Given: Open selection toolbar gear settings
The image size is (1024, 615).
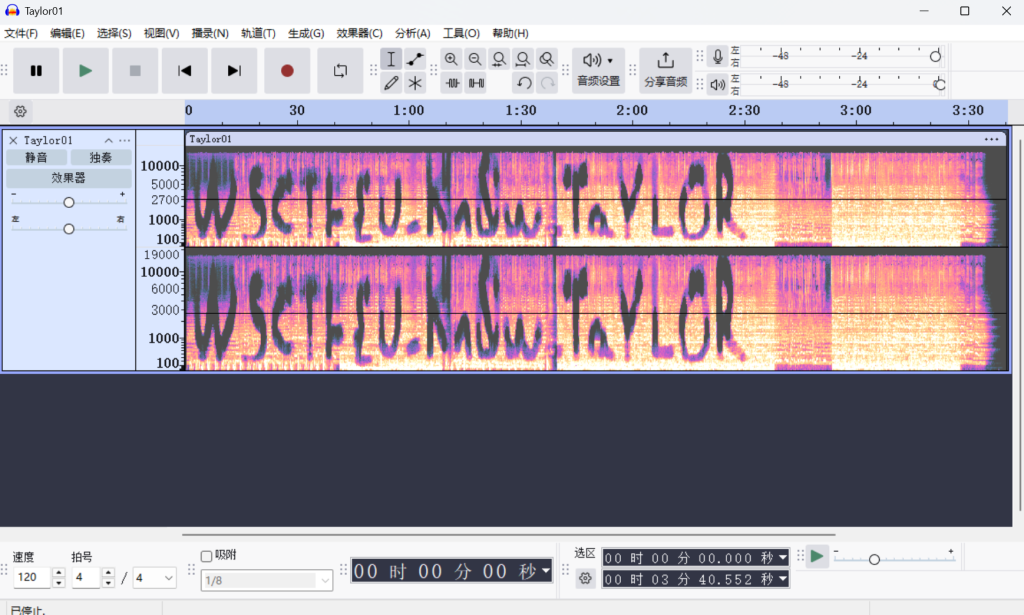Looking at the screenshot, I should click(x=585, y=578).
